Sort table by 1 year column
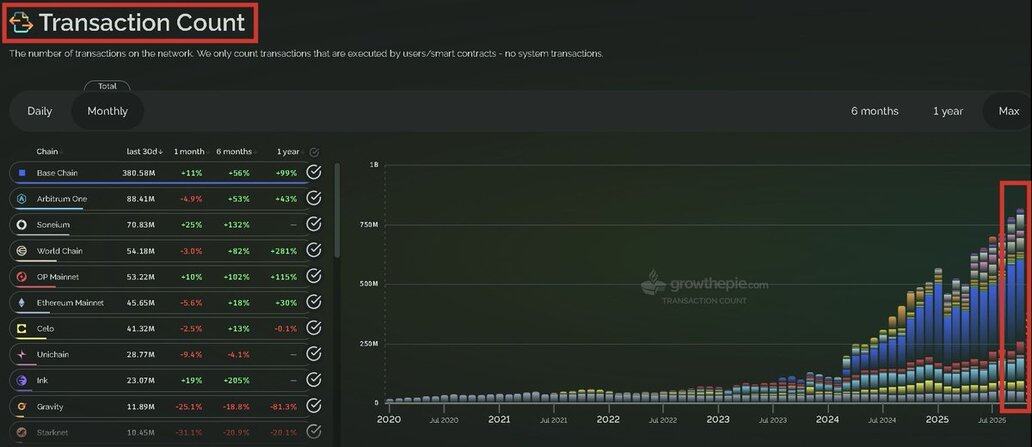1032x447 pixels. pyautogui.click(x=287, y=152)
